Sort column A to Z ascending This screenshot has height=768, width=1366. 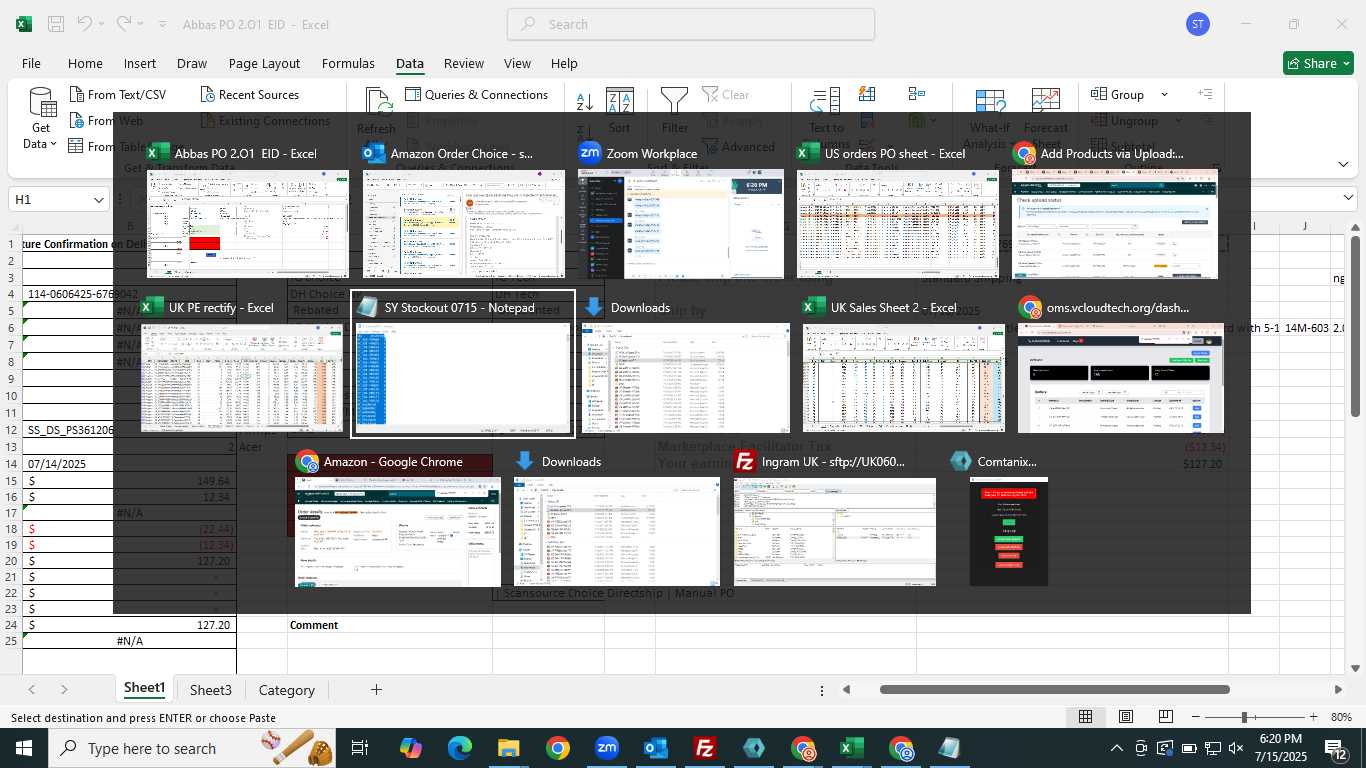click(x=585, y=101)
